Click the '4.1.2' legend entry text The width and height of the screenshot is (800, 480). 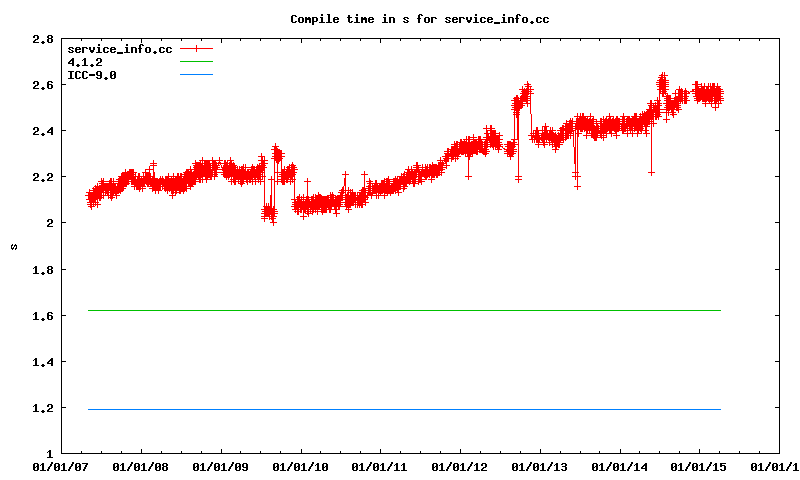[85, 62]
